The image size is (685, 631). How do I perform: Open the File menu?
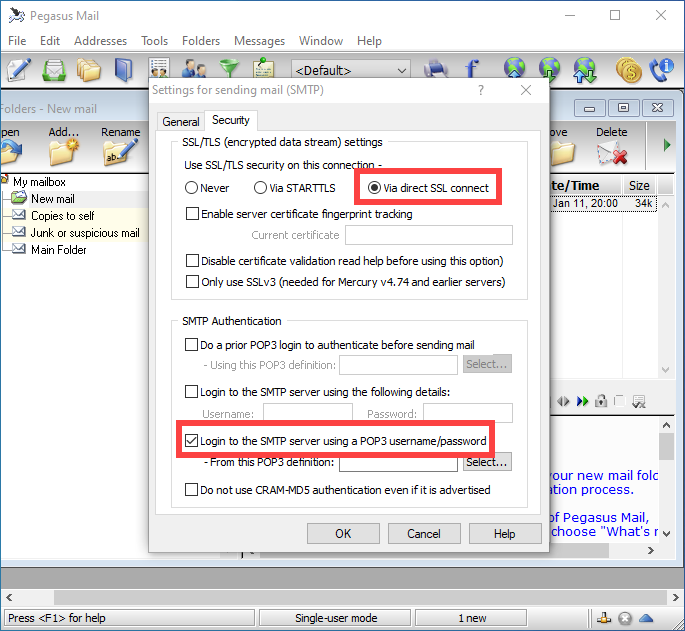tap(17, 41)
